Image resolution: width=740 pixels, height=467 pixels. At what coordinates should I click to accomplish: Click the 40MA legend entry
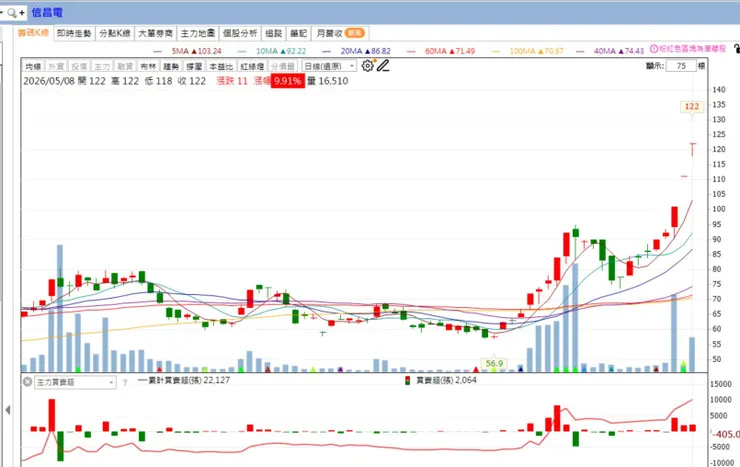click(x=610, y=51)
